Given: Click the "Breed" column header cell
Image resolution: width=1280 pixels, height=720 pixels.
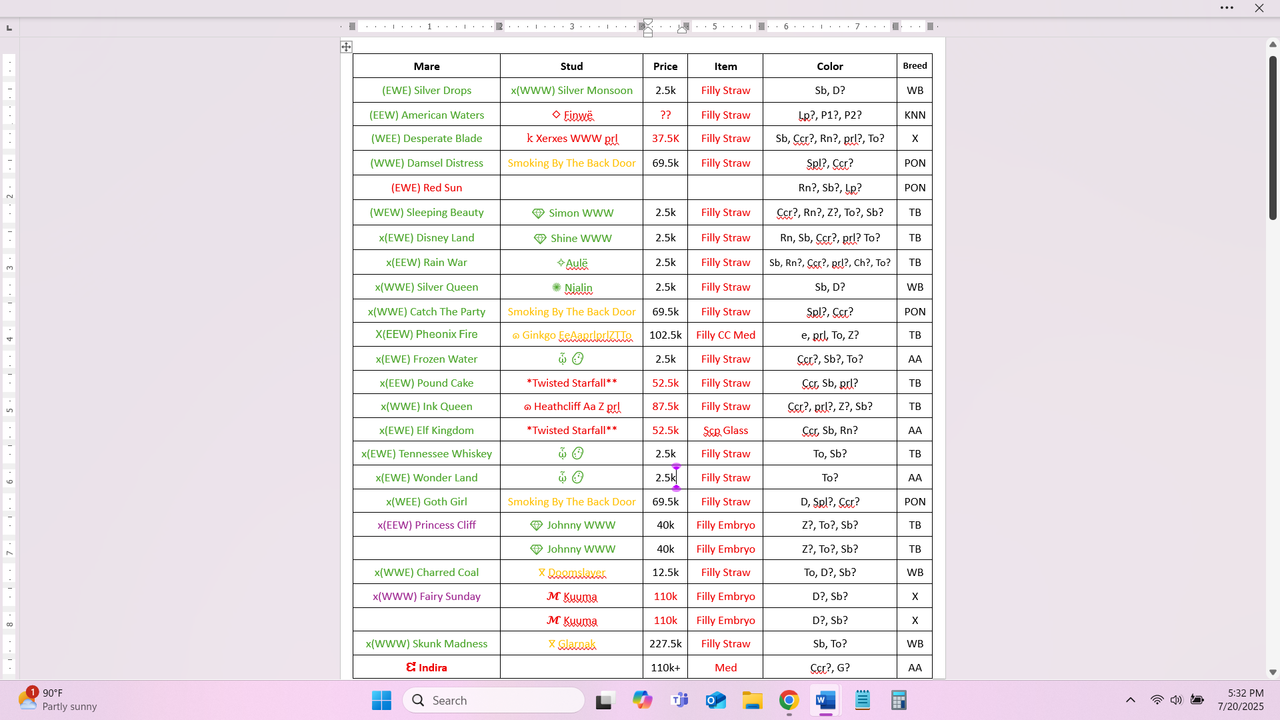Looking at the screenshot, I should (x=915, y=66).
